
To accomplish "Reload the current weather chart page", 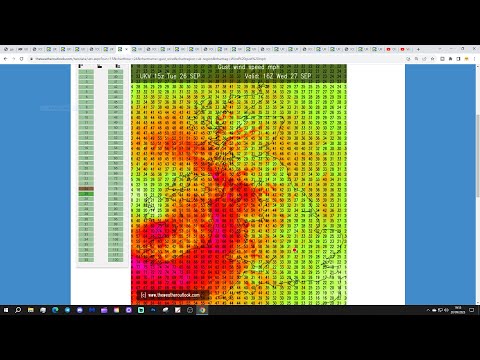I will click(x=22, y=59).
